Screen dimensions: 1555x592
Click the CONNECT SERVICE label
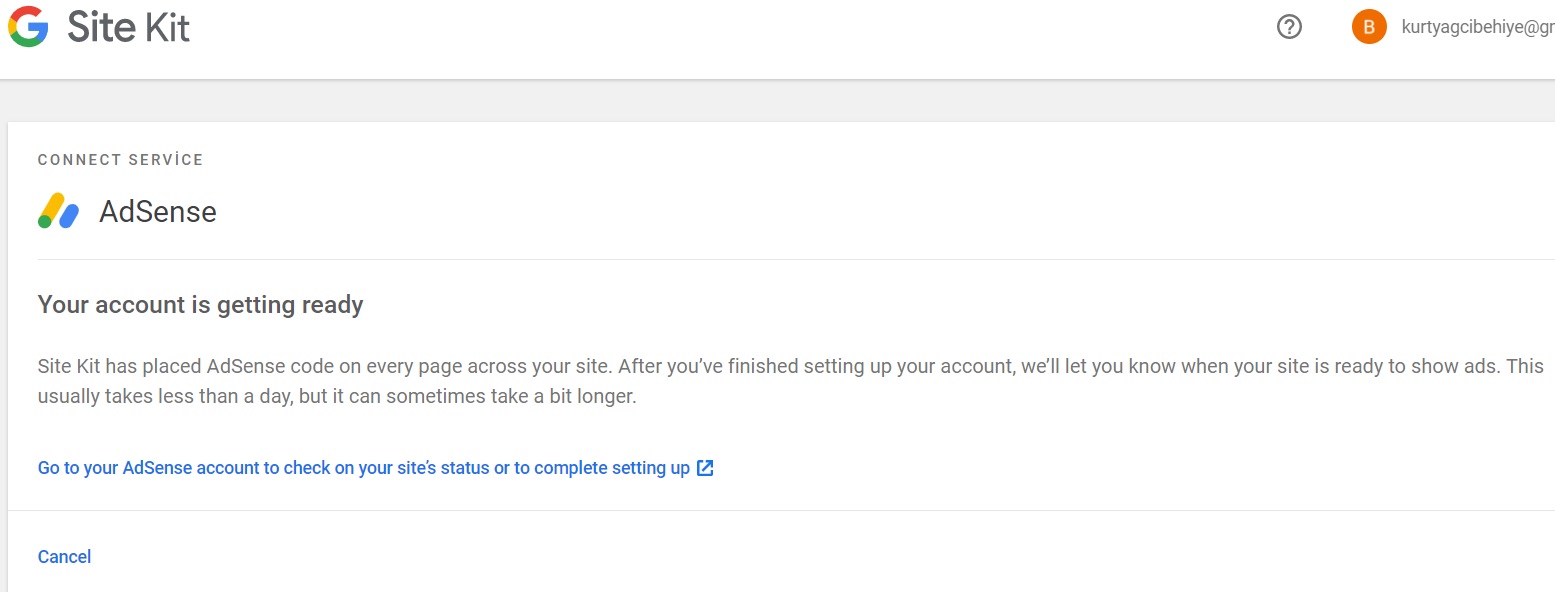(120, 160)
